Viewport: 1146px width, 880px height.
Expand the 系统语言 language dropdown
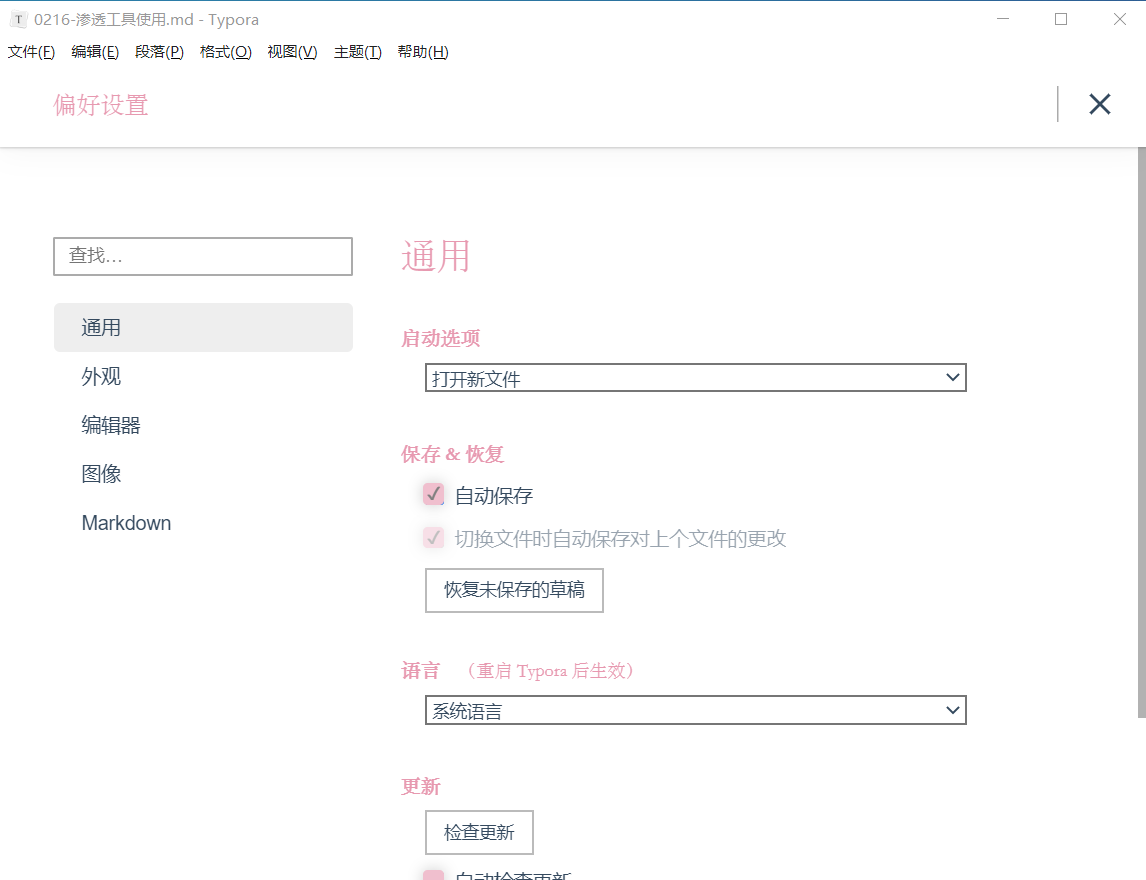coord(696,710)
